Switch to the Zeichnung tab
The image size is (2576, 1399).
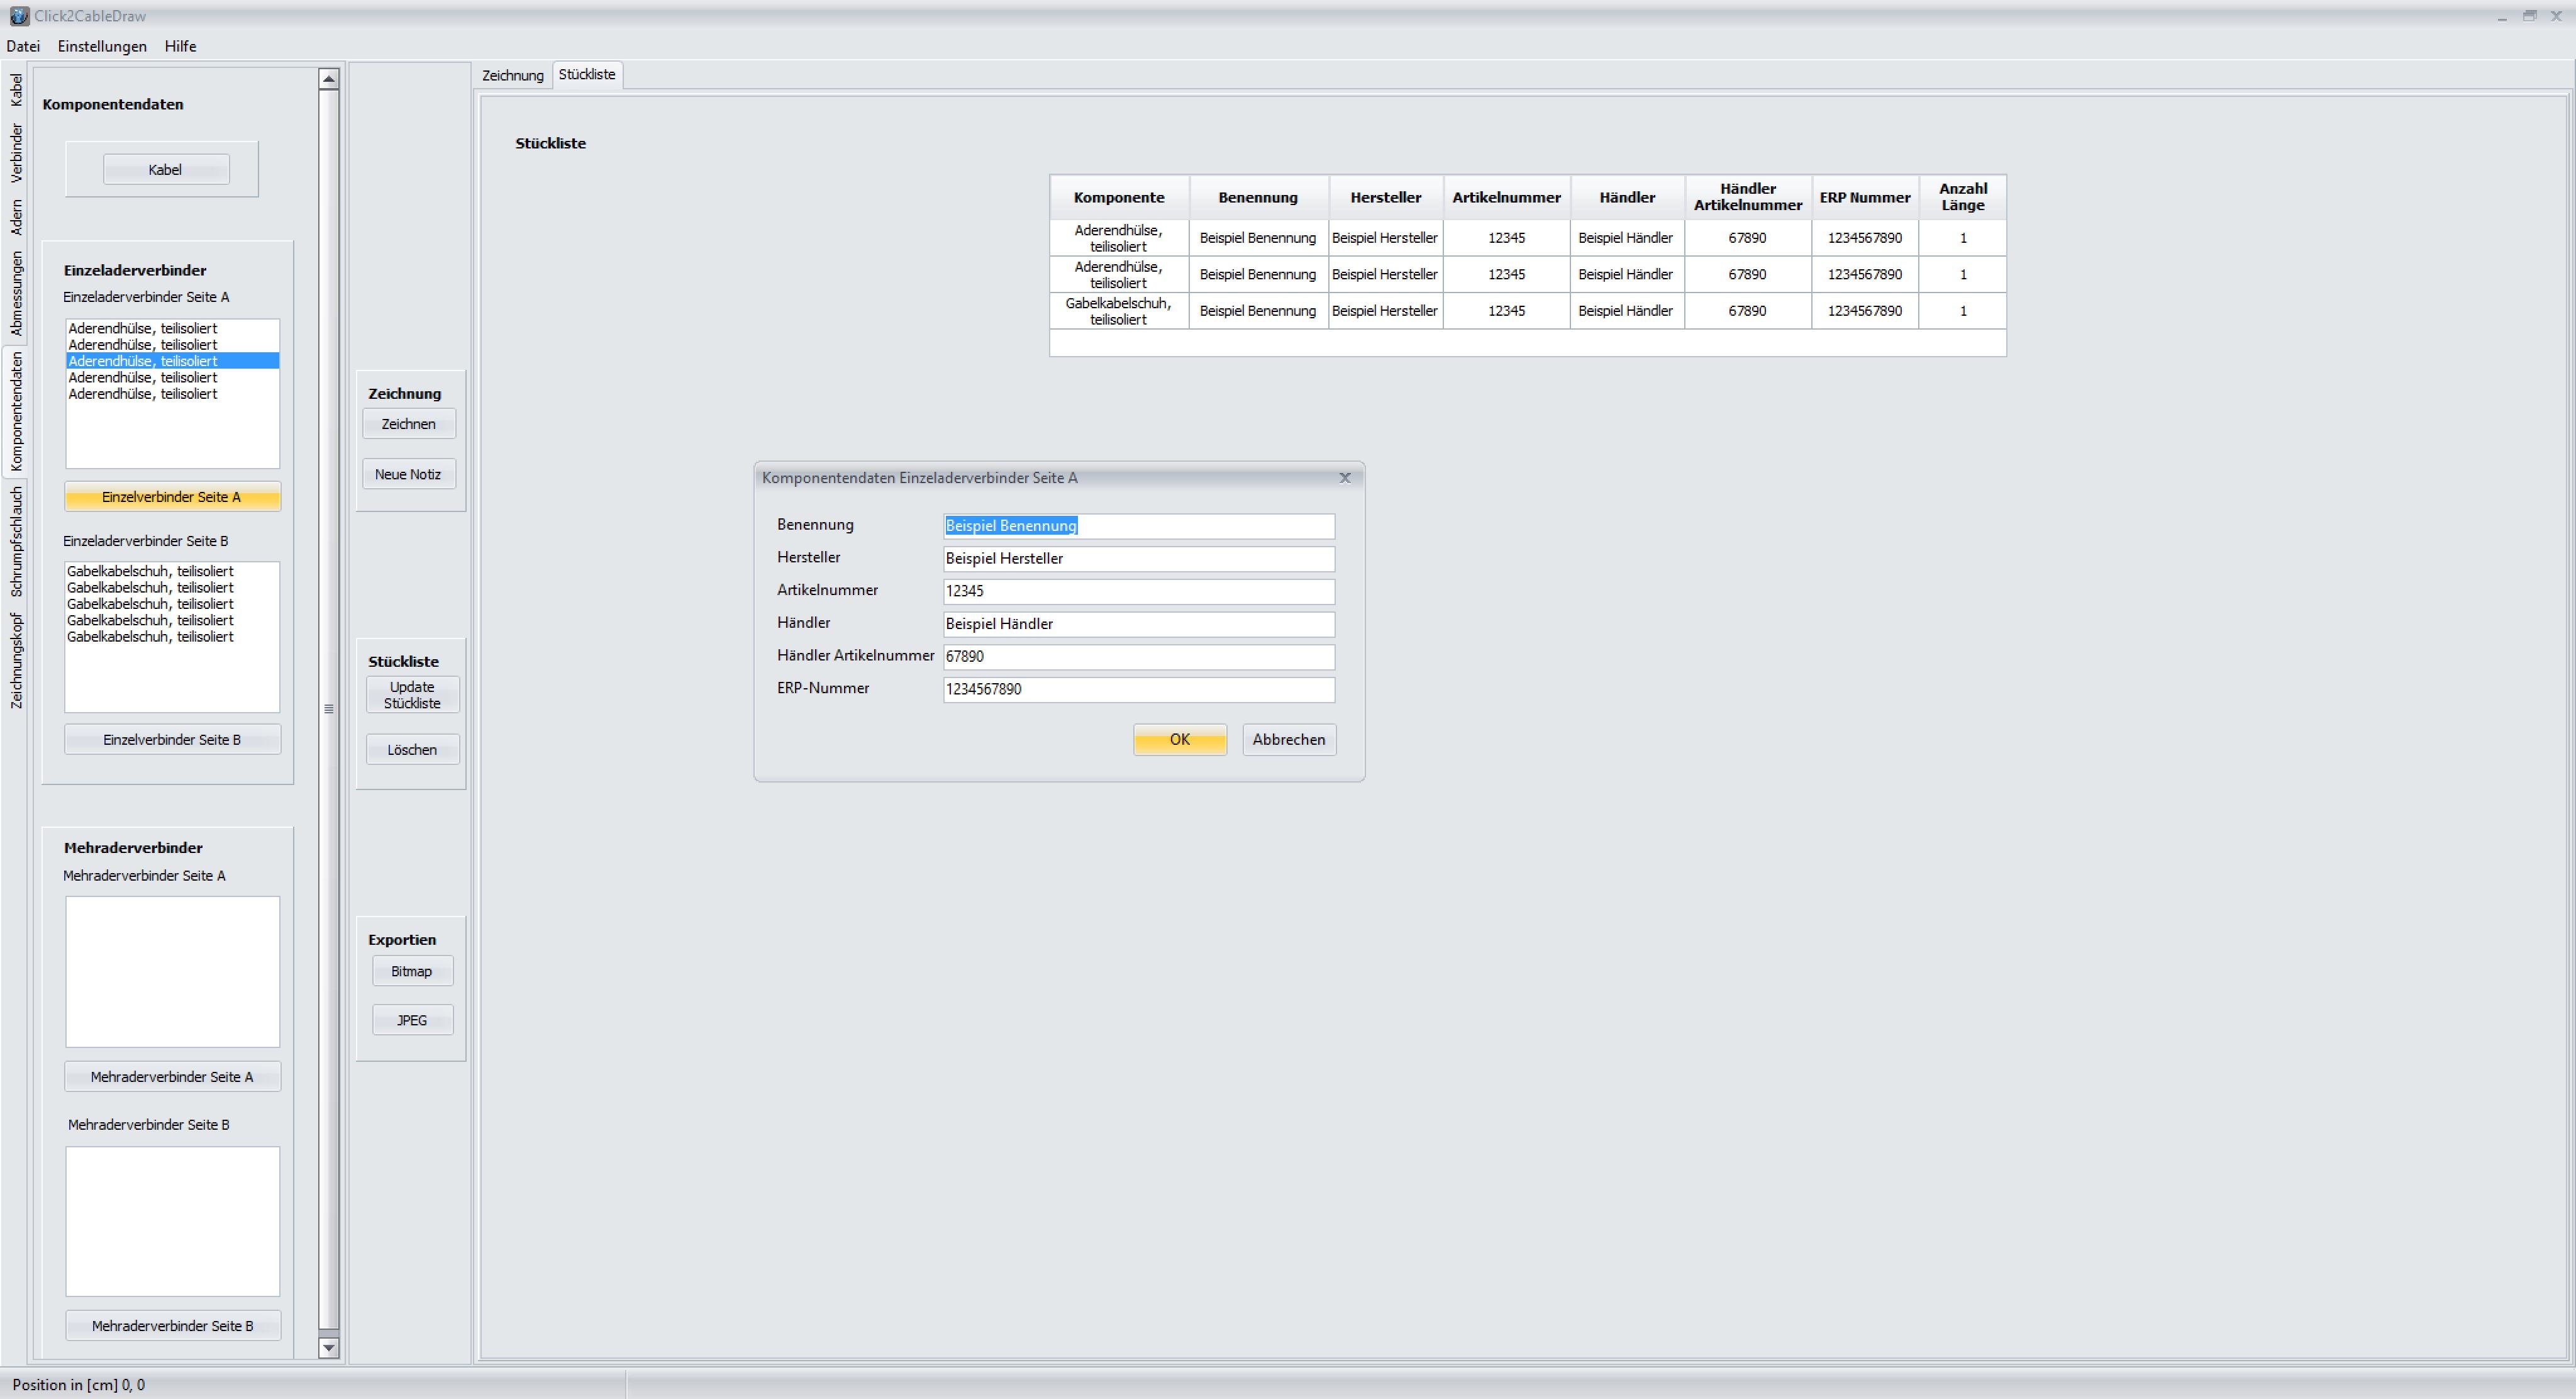pyautogui.click(x=512, y=75)
